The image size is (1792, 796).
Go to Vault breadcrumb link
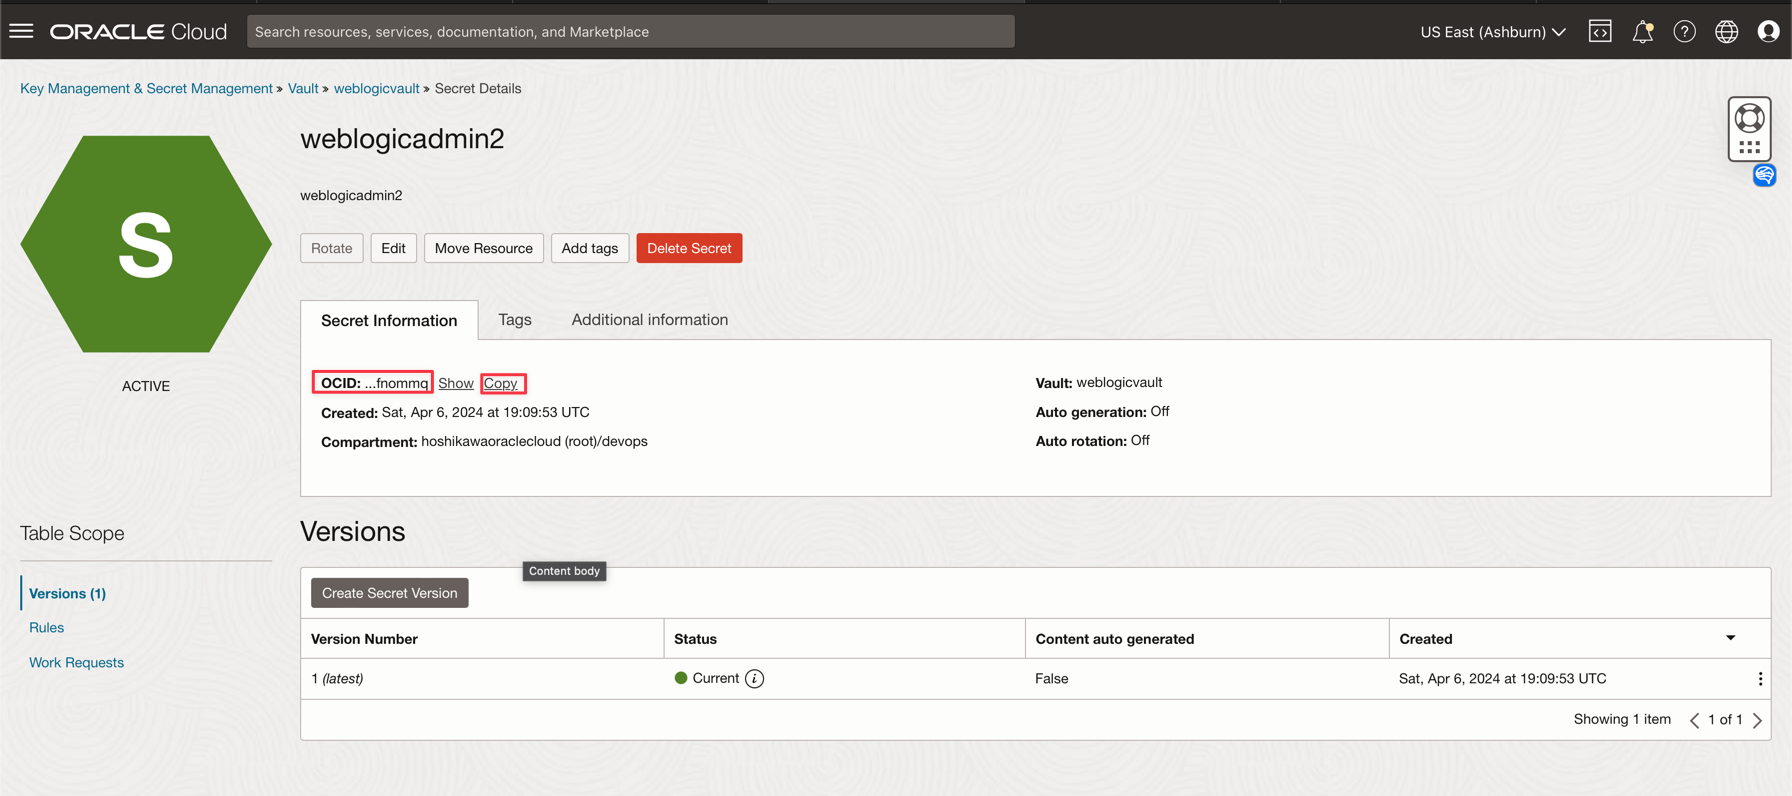click(303, 88)
